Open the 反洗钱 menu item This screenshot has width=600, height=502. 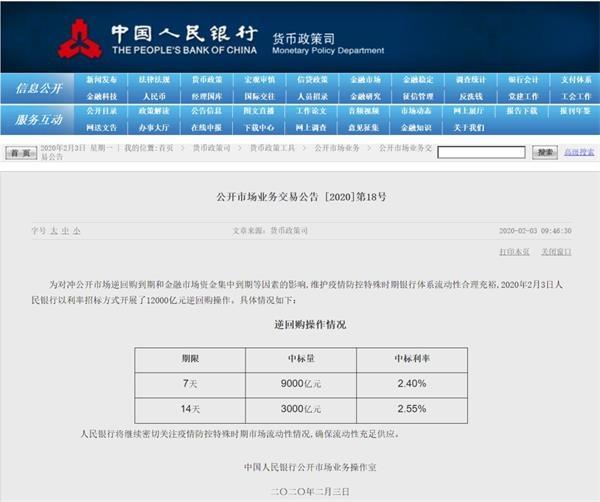point(471,96)
